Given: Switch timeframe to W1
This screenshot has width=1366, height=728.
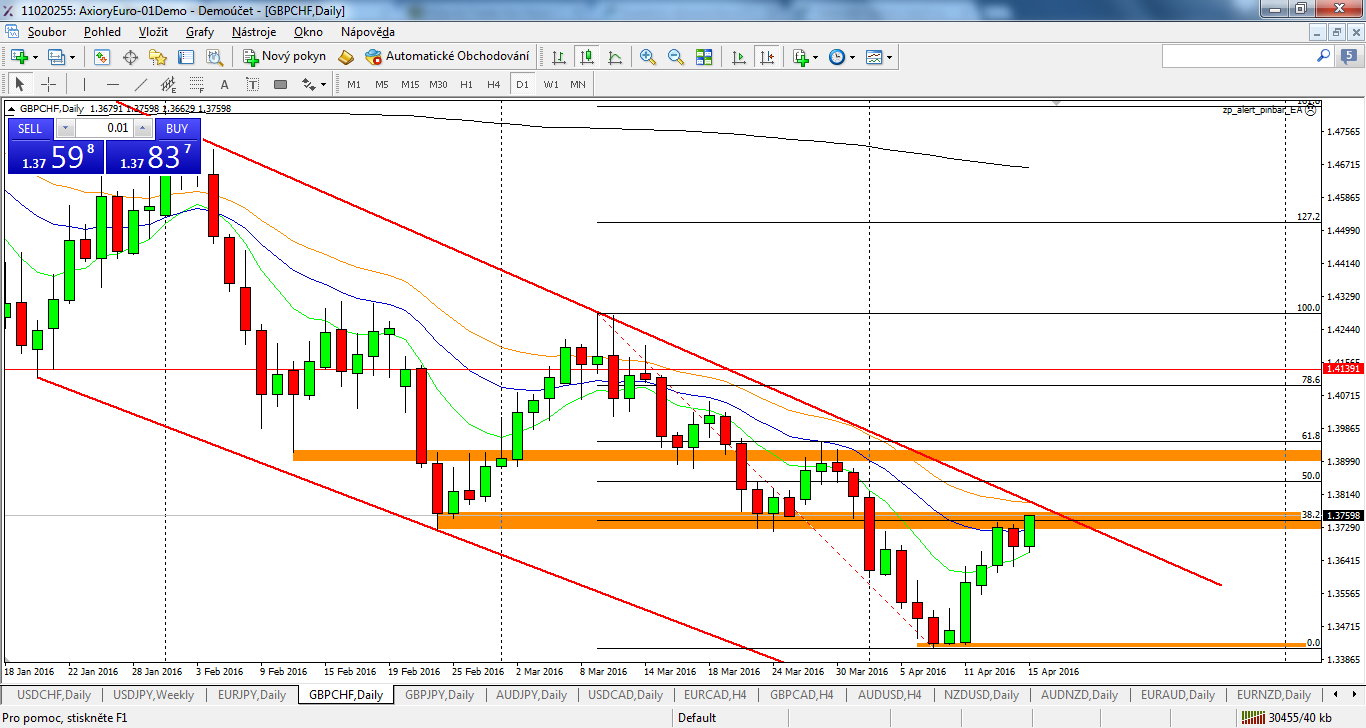Looking at the screenshot, I should [x=551, y=84].
